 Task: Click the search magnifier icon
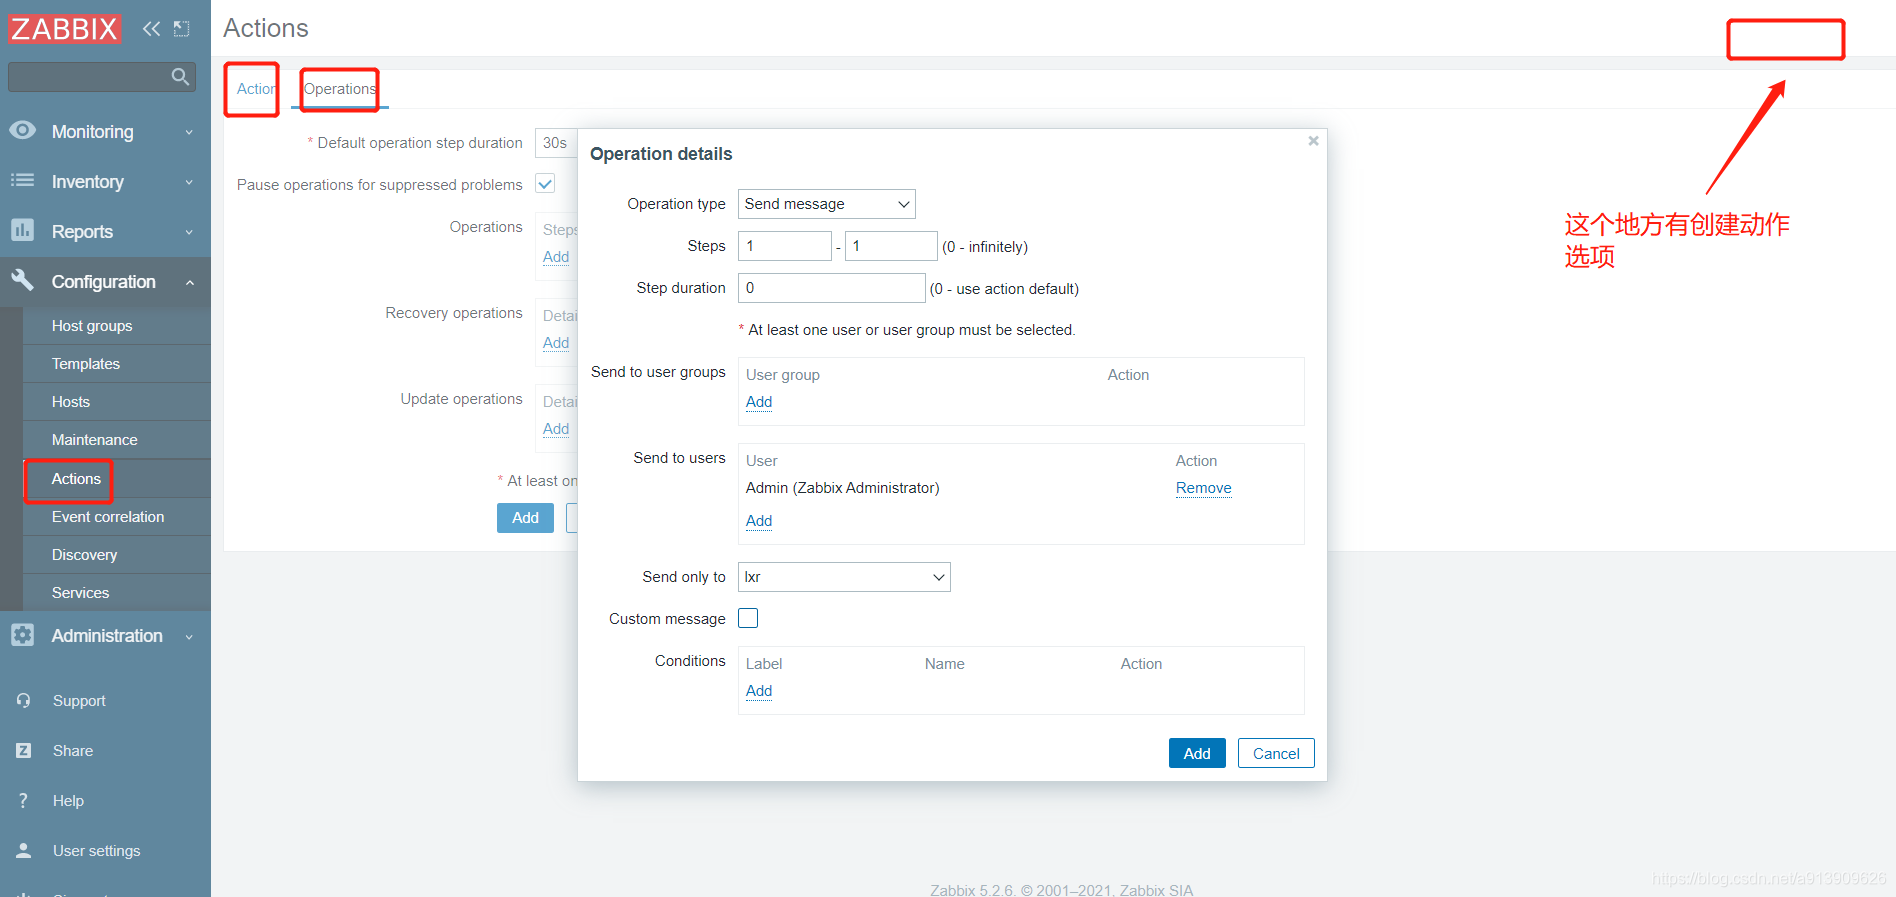(x=180, y=76)
